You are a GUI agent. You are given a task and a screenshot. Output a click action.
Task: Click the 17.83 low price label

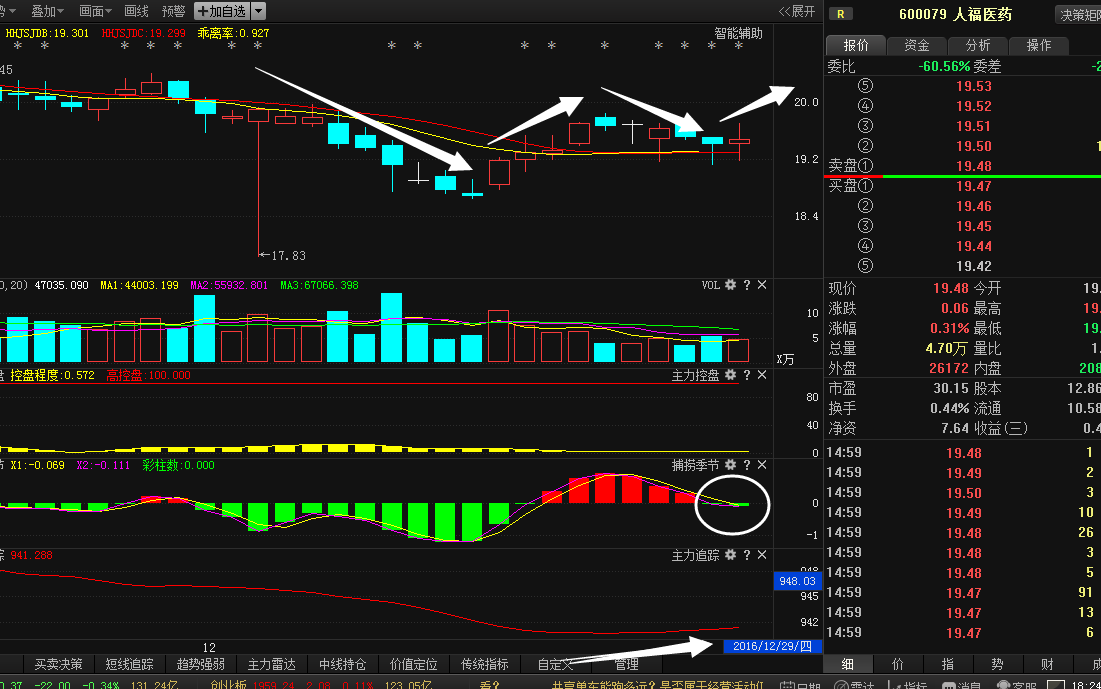pos(288,256)
